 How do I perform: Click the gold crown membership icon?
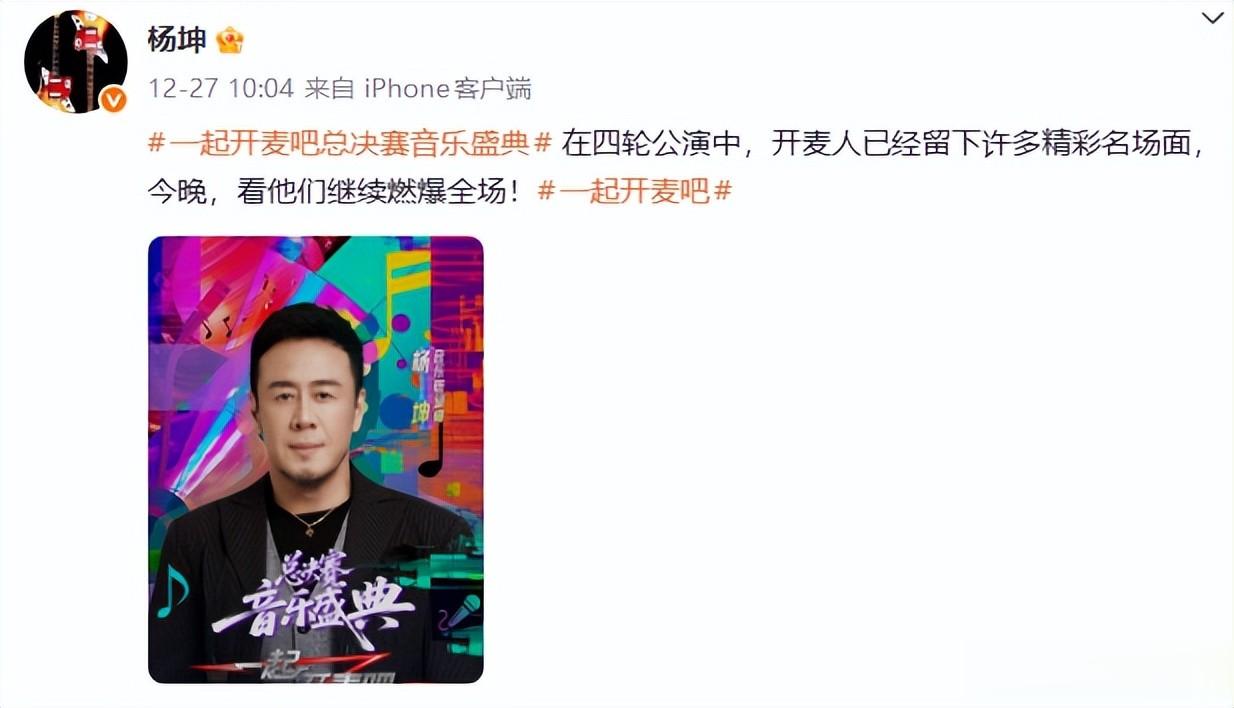click(230, 40)
